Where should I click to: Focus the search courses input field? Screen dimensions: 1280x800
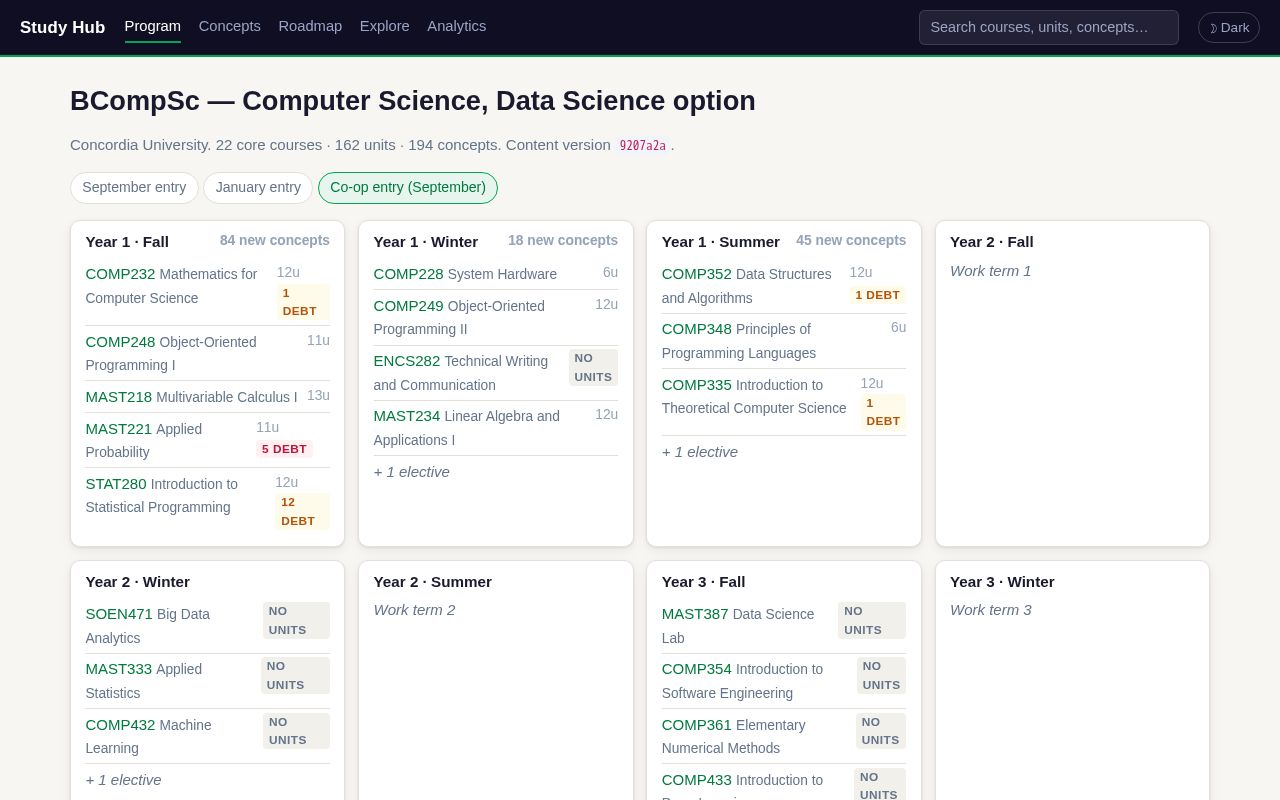[x=1049, y=27]
